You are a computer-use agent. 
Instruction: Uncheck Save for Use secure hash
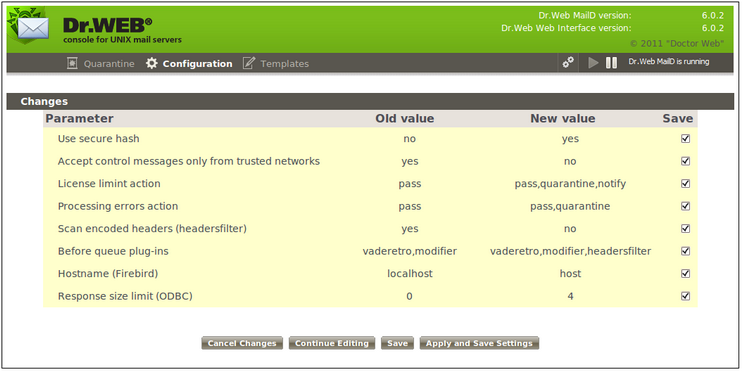685,138
